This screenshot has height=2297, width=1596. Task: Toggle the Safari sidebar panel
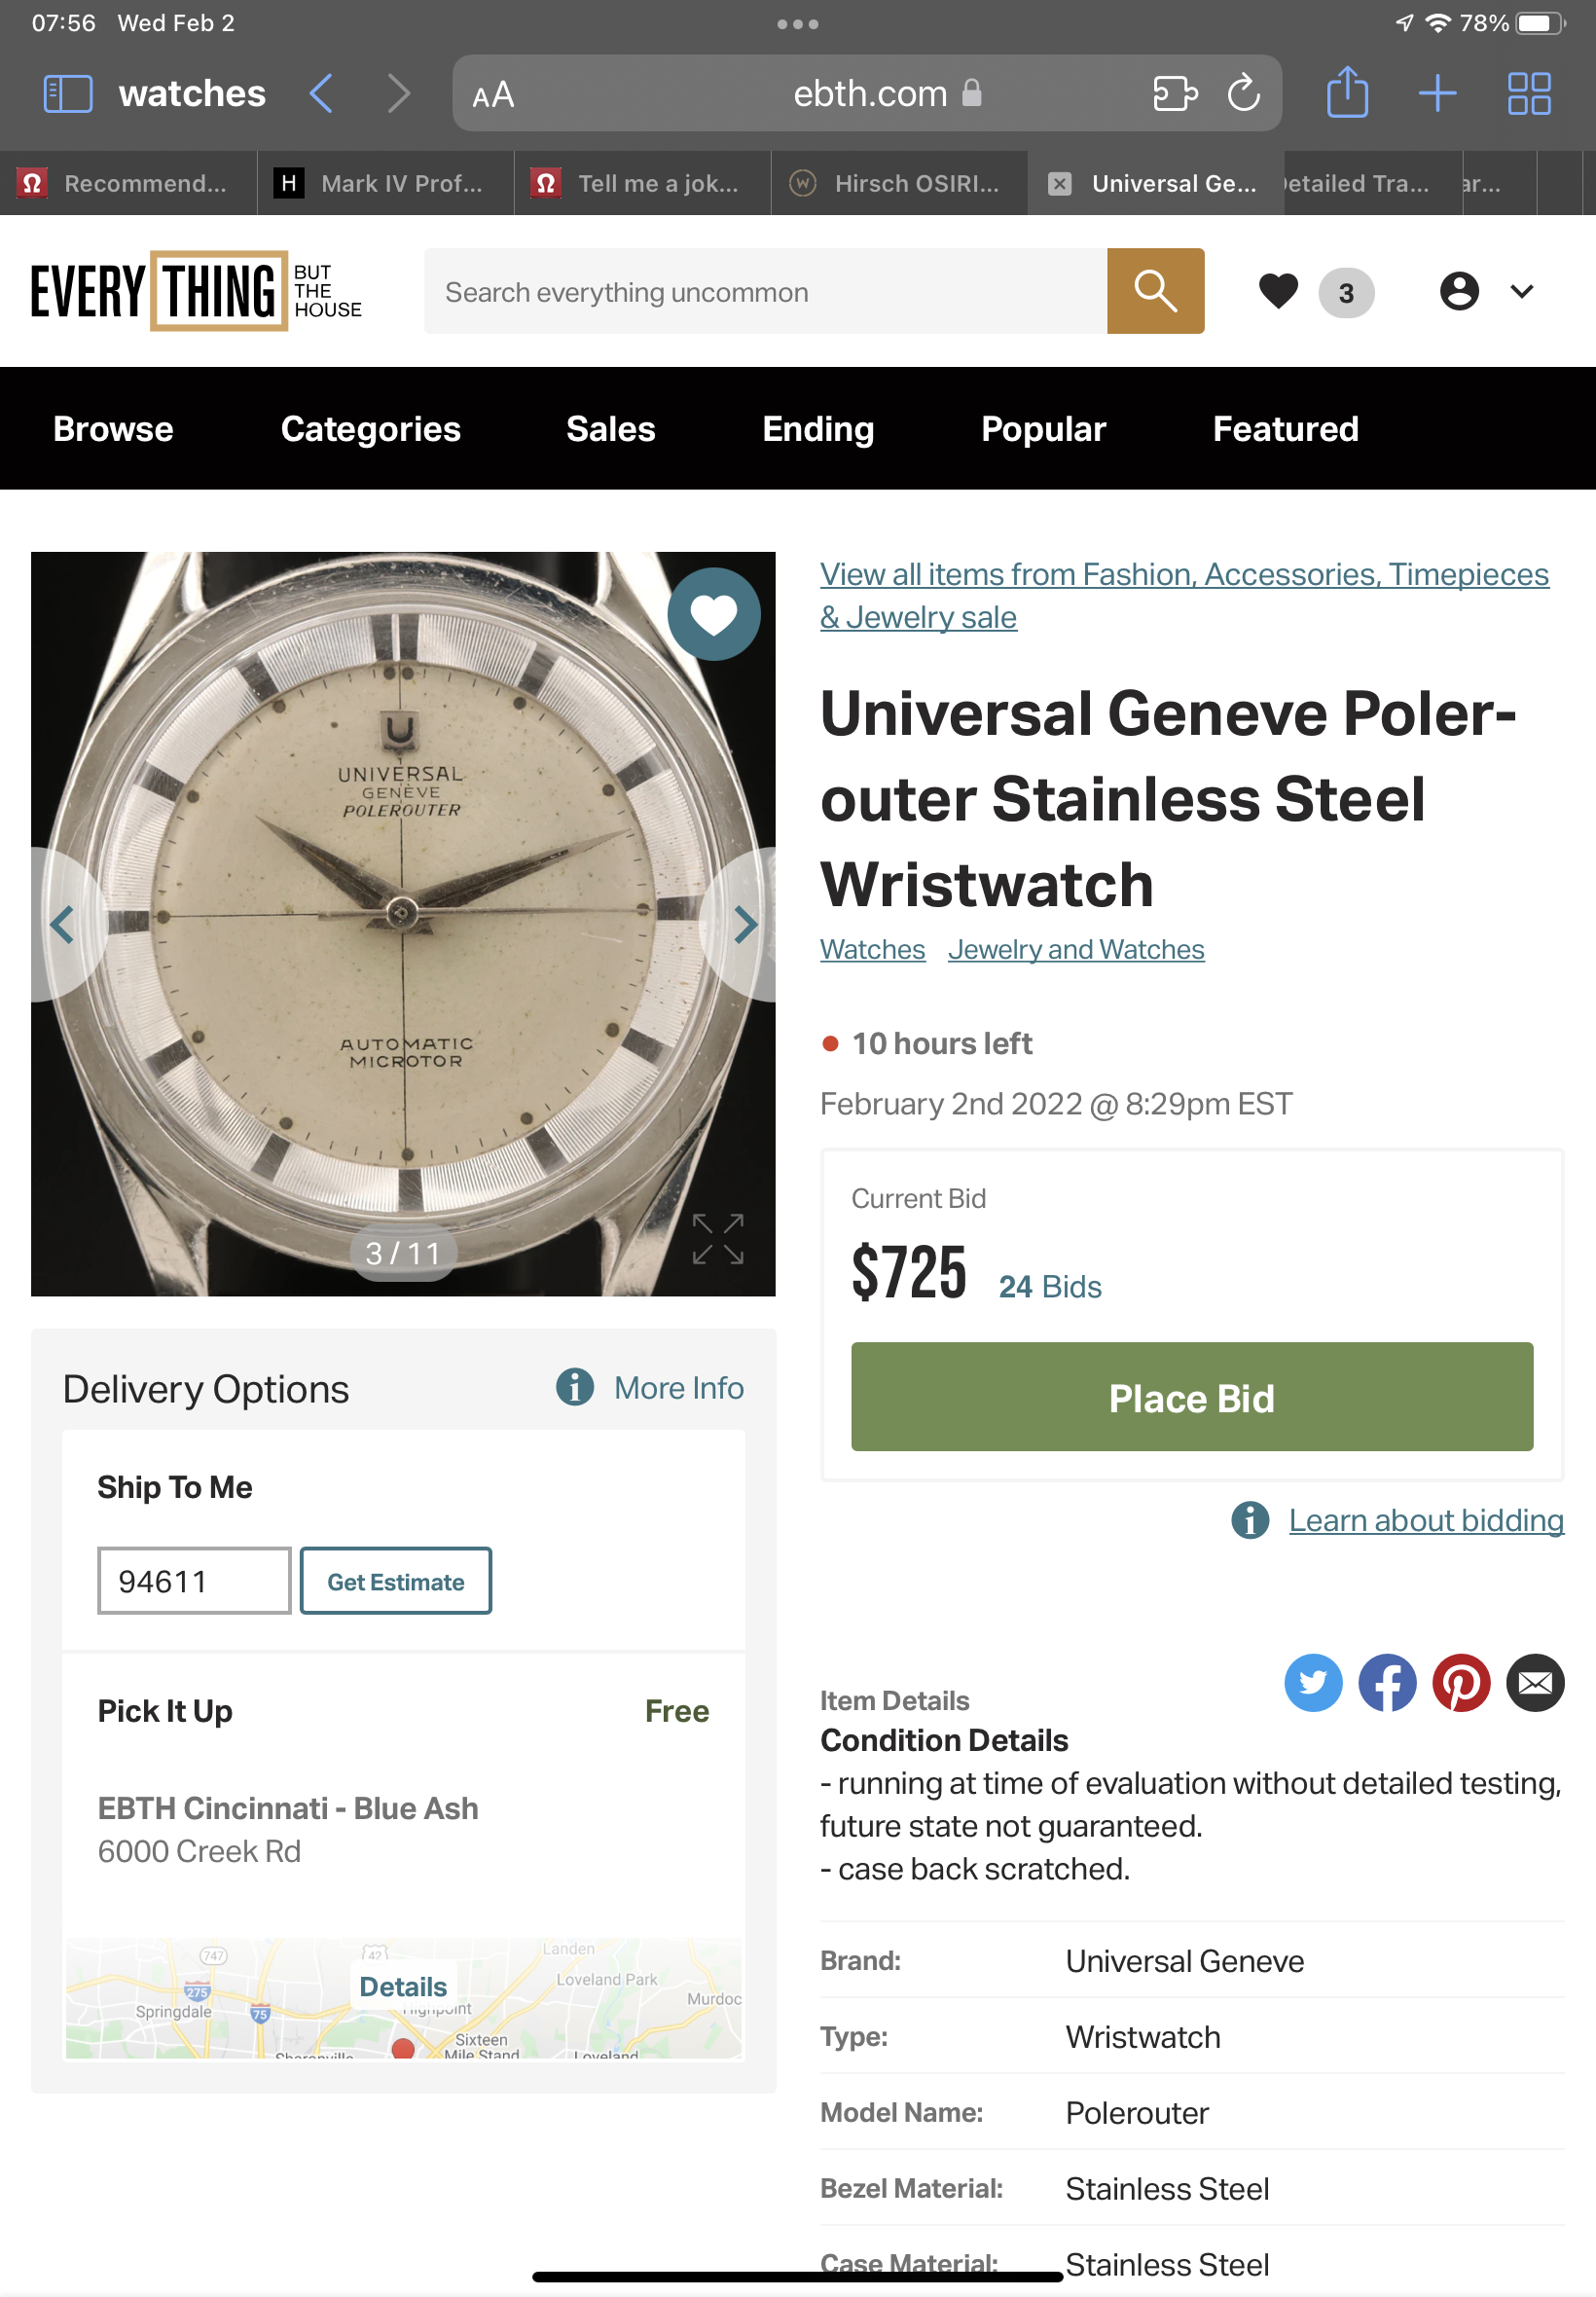click(68, 93)
